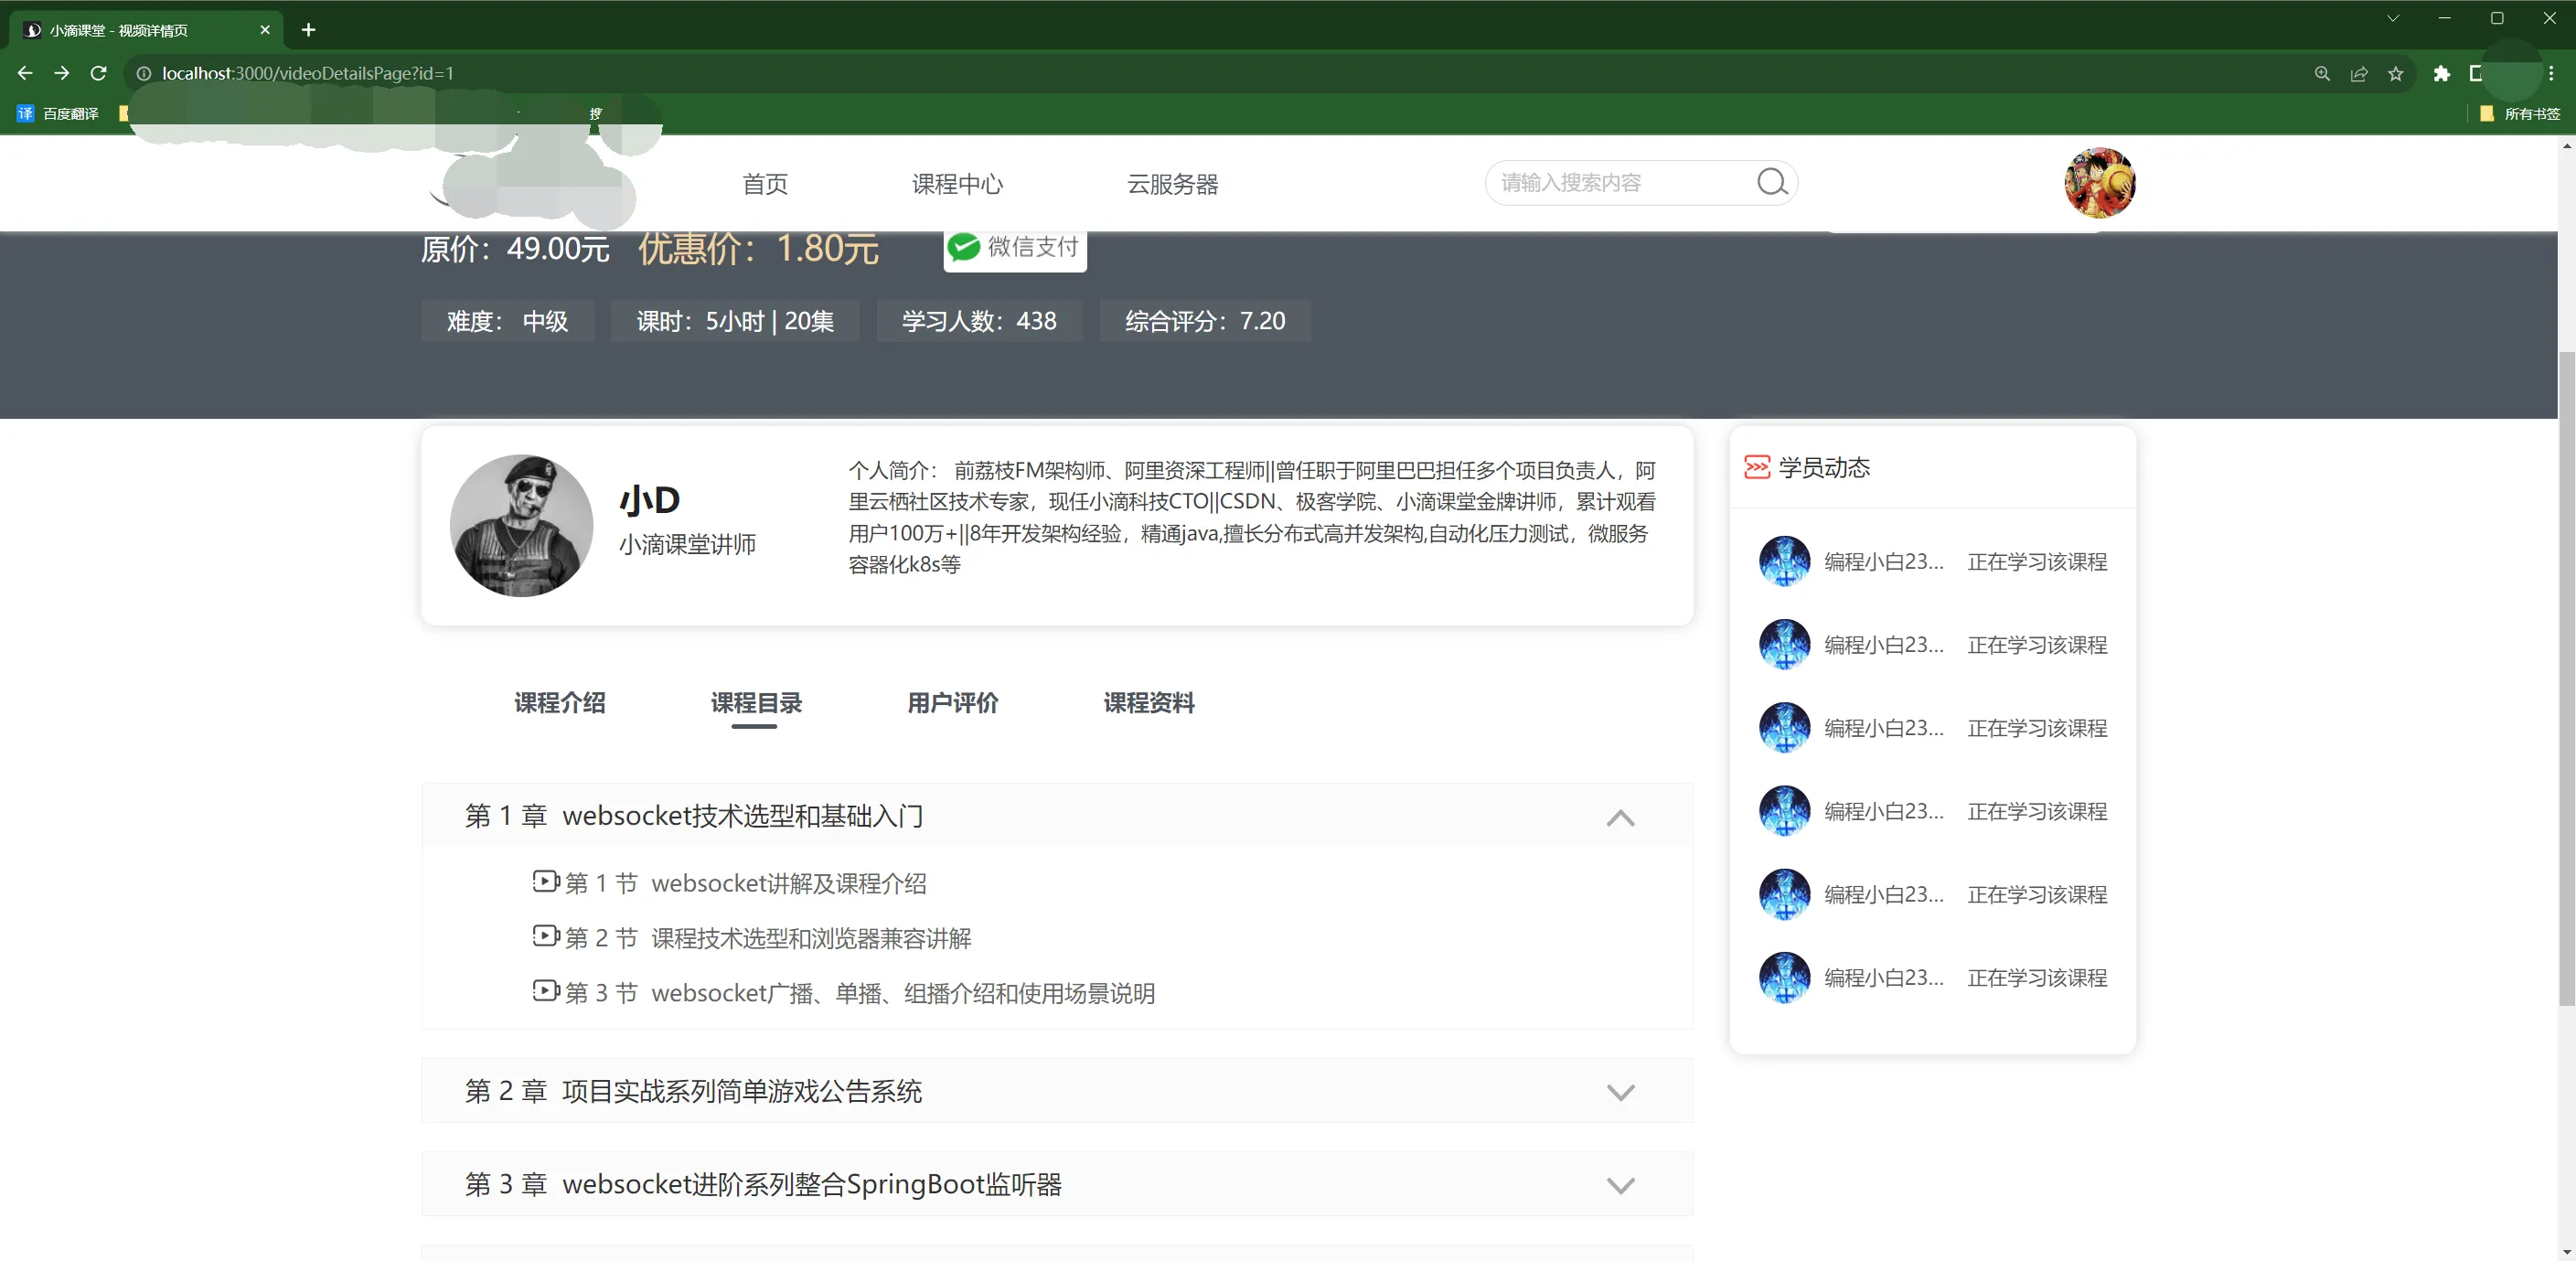Click the video icon of 第 1 节

[545, 881]
